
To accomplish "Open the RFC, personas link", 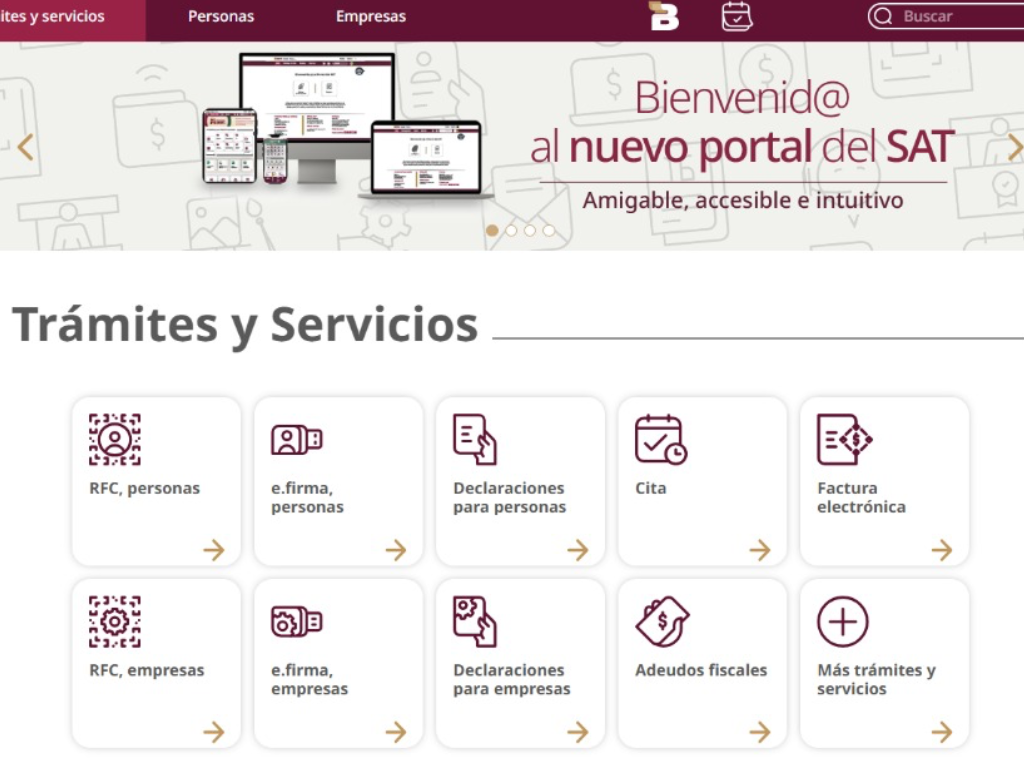I will click(144, 488).
